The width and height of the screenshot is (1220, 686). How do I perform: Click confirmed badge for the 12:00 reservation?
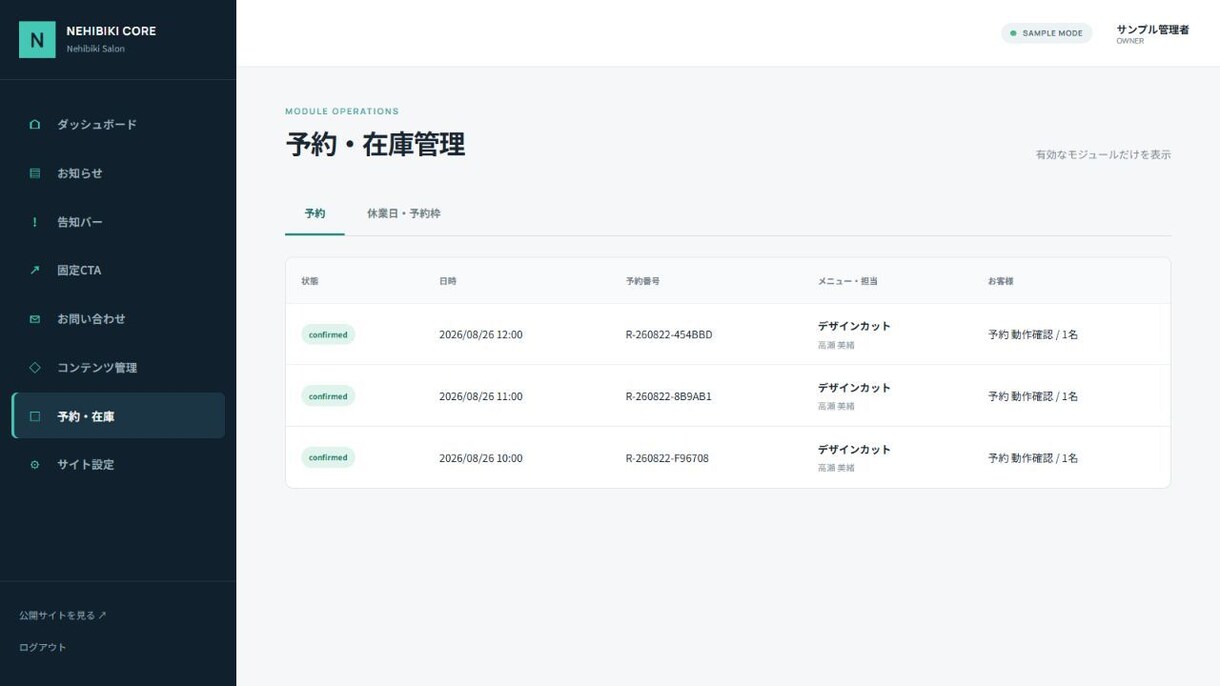click(328, 335)
